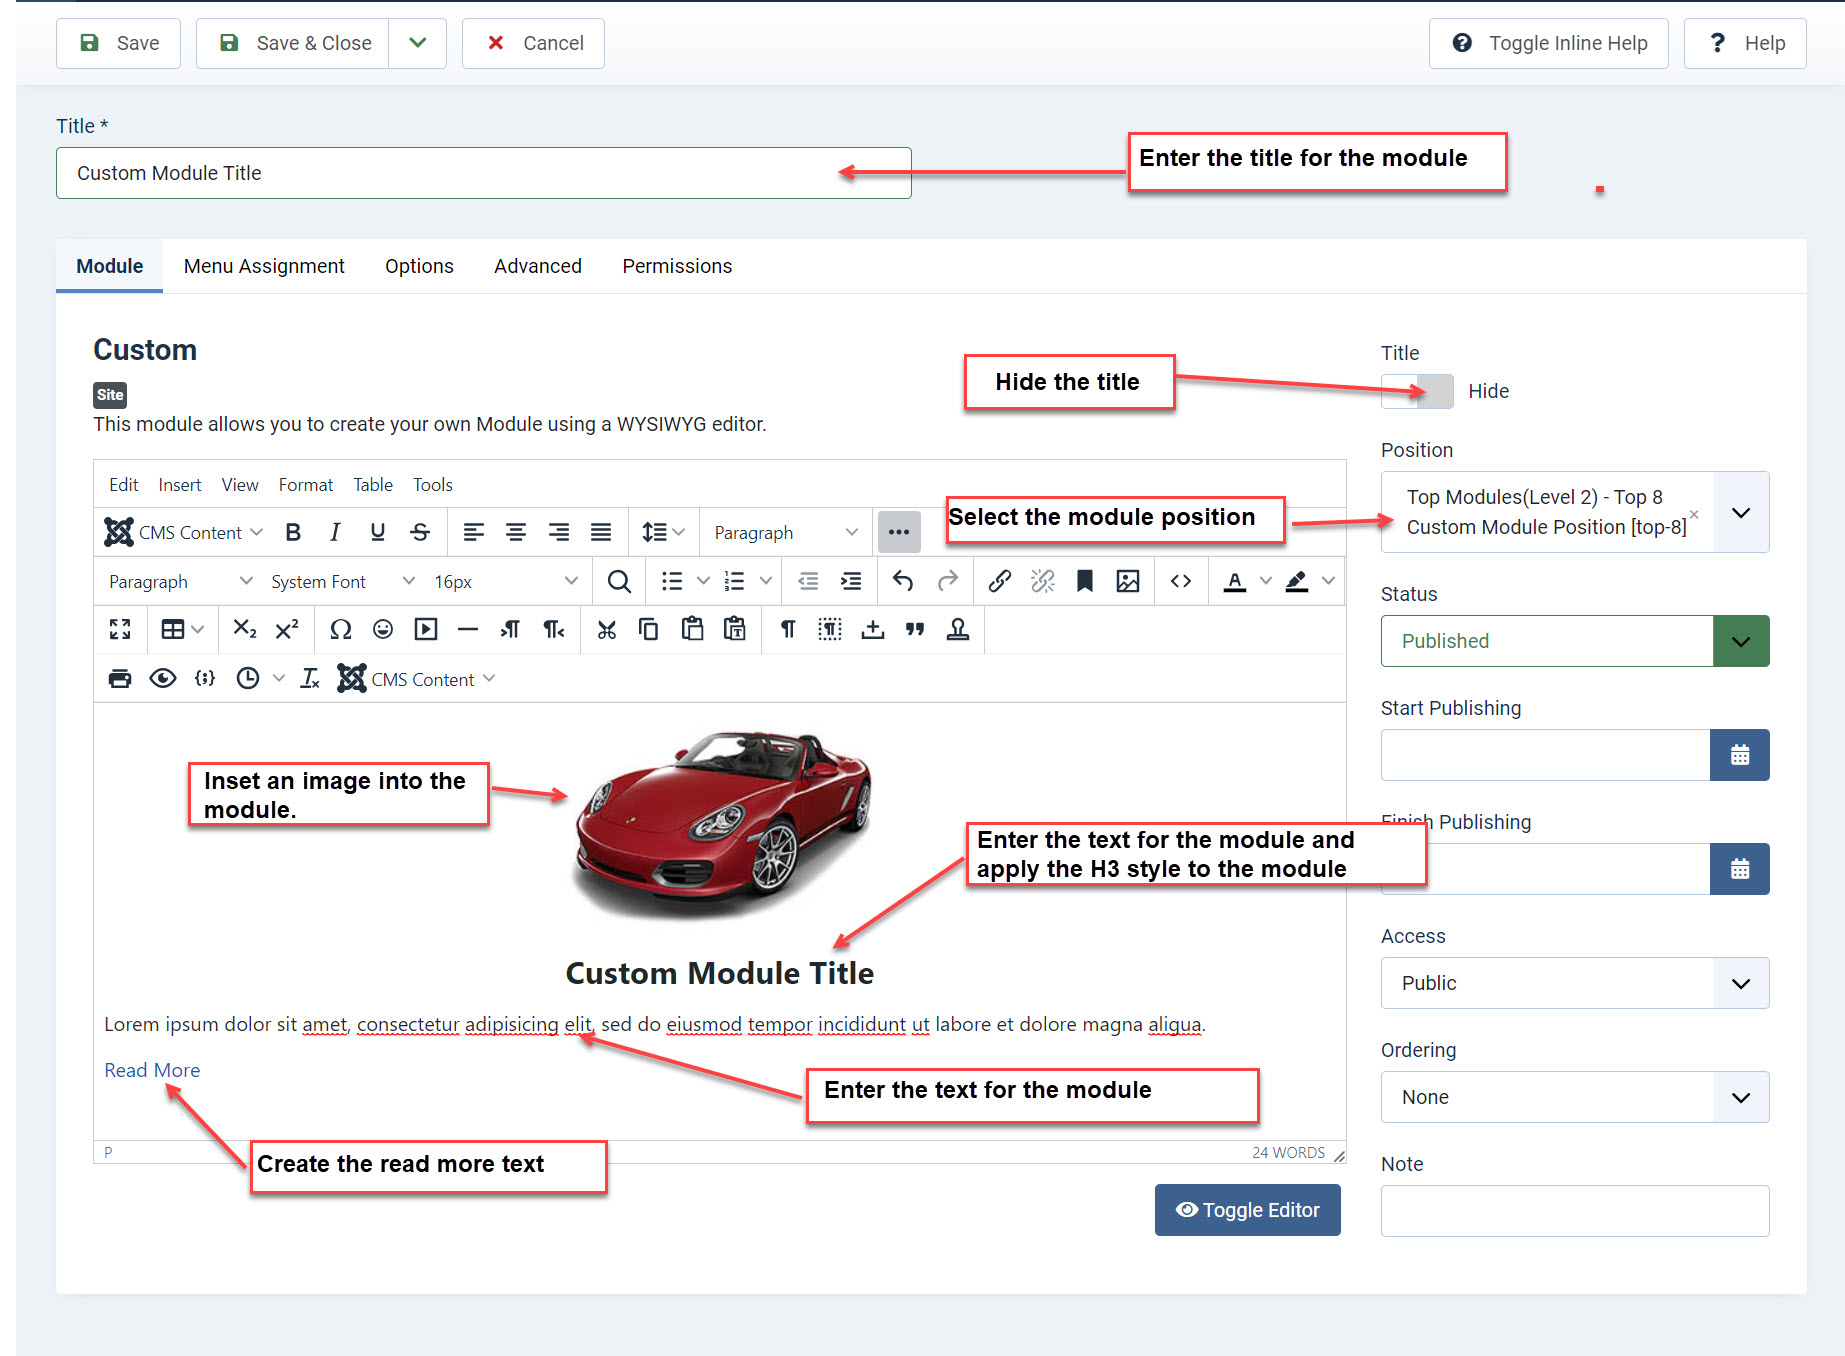Open the Insert menu in the editor
1845x1356 pixels.
[x=179, y=485]
